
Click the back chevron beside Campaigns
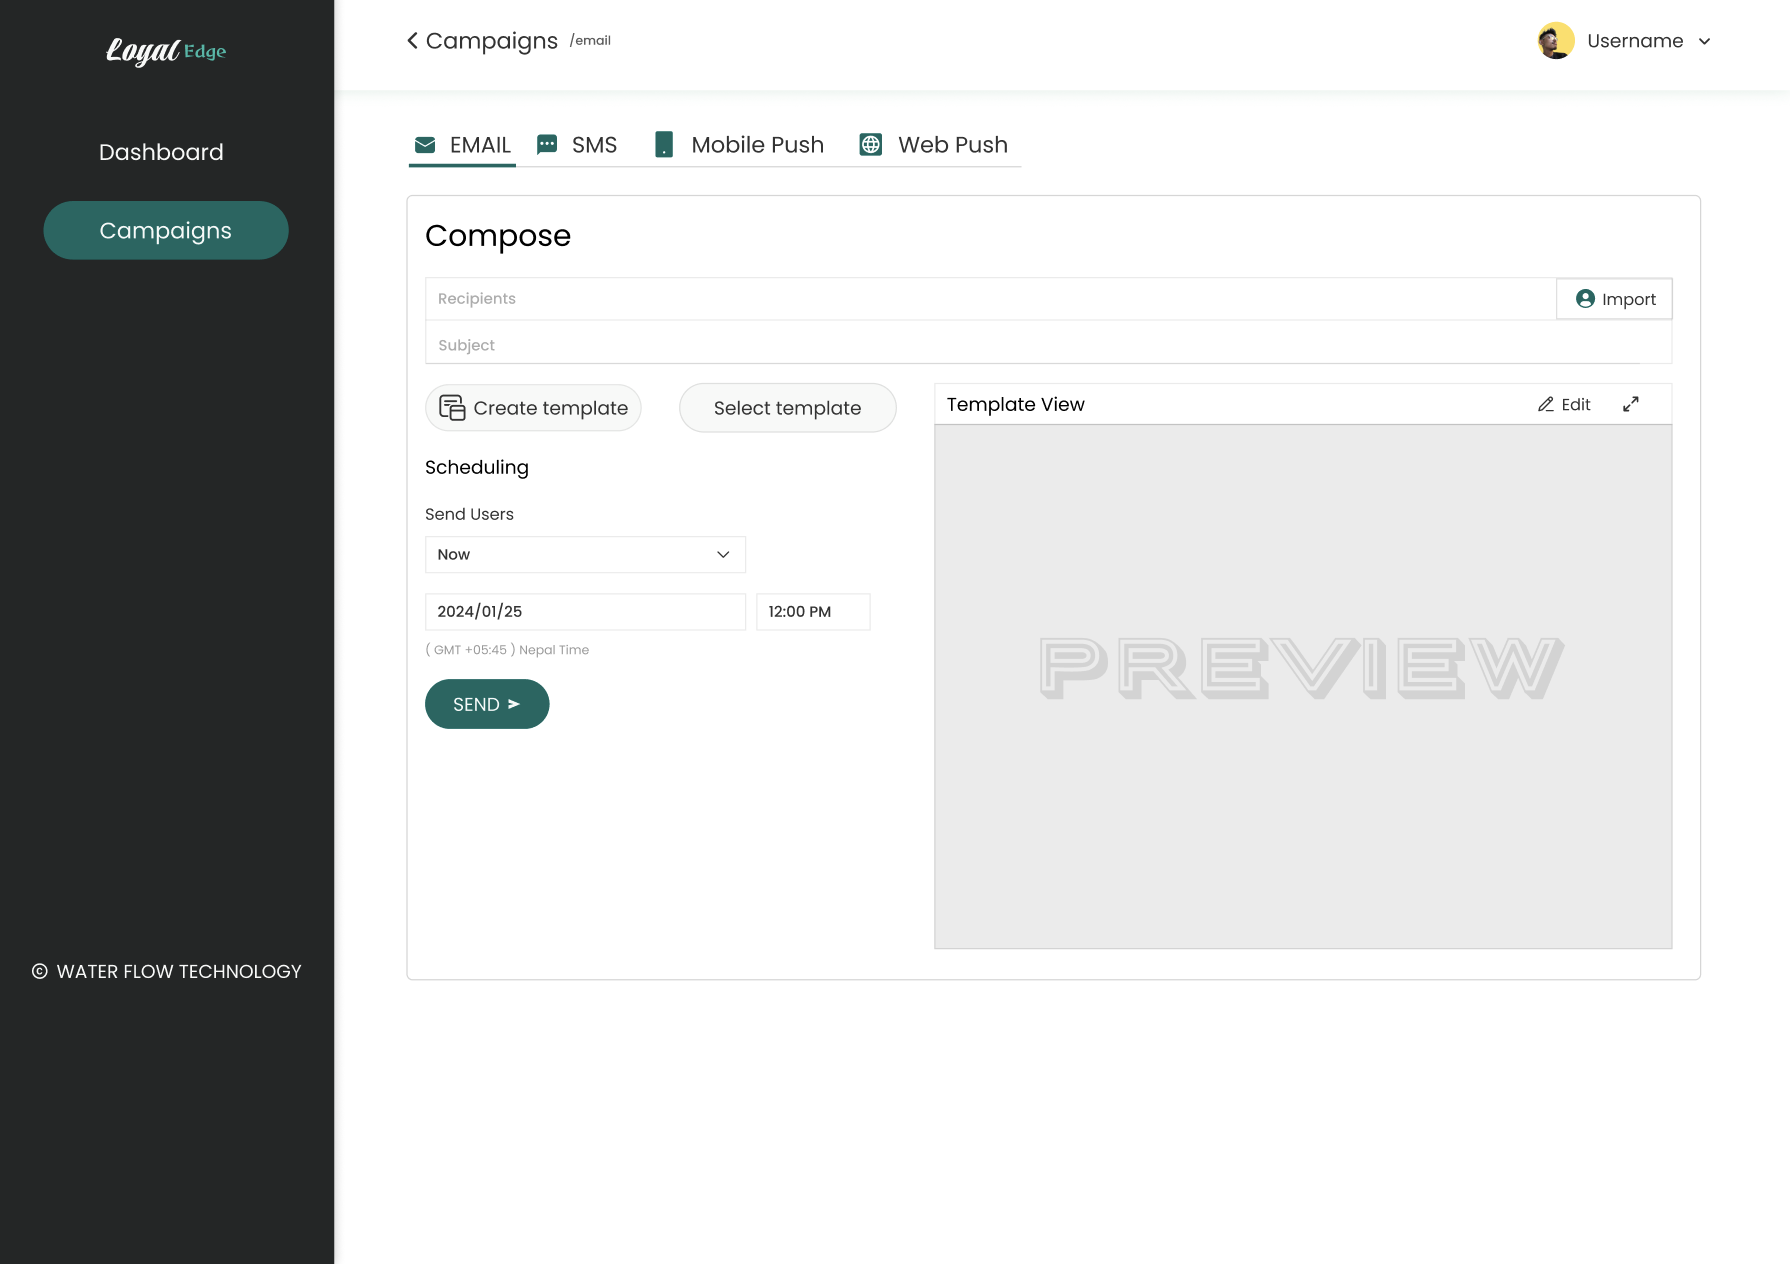(x=412, y=41)
